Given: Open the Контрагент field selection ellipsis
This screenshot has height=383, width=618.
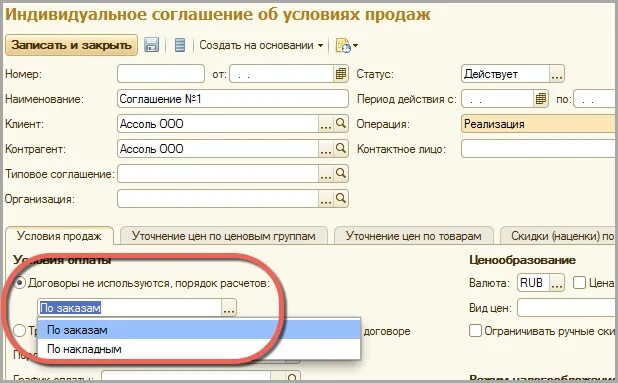Looking at the screenshot, I should [326, 149].
